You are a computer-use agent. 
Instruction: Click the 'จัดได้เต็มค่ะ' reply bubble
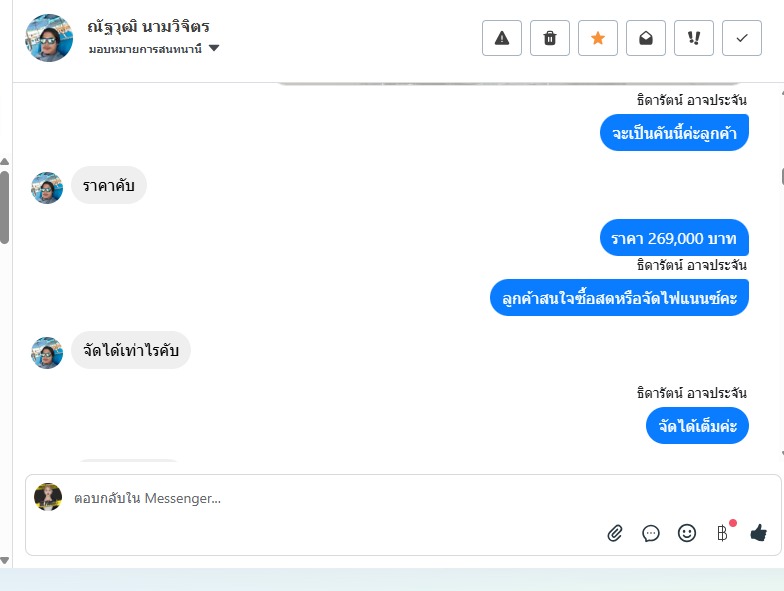pos(697,426)
